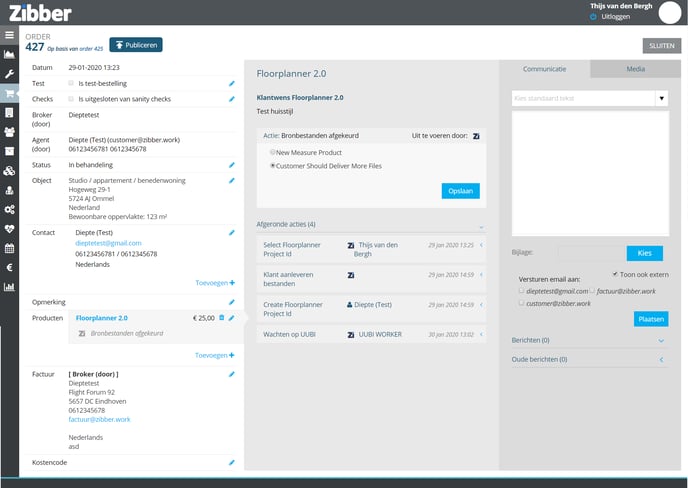Open the 'Kies standaard tekst' dropdown
Viewport: 688px width, 488px height.
point(661,99)
